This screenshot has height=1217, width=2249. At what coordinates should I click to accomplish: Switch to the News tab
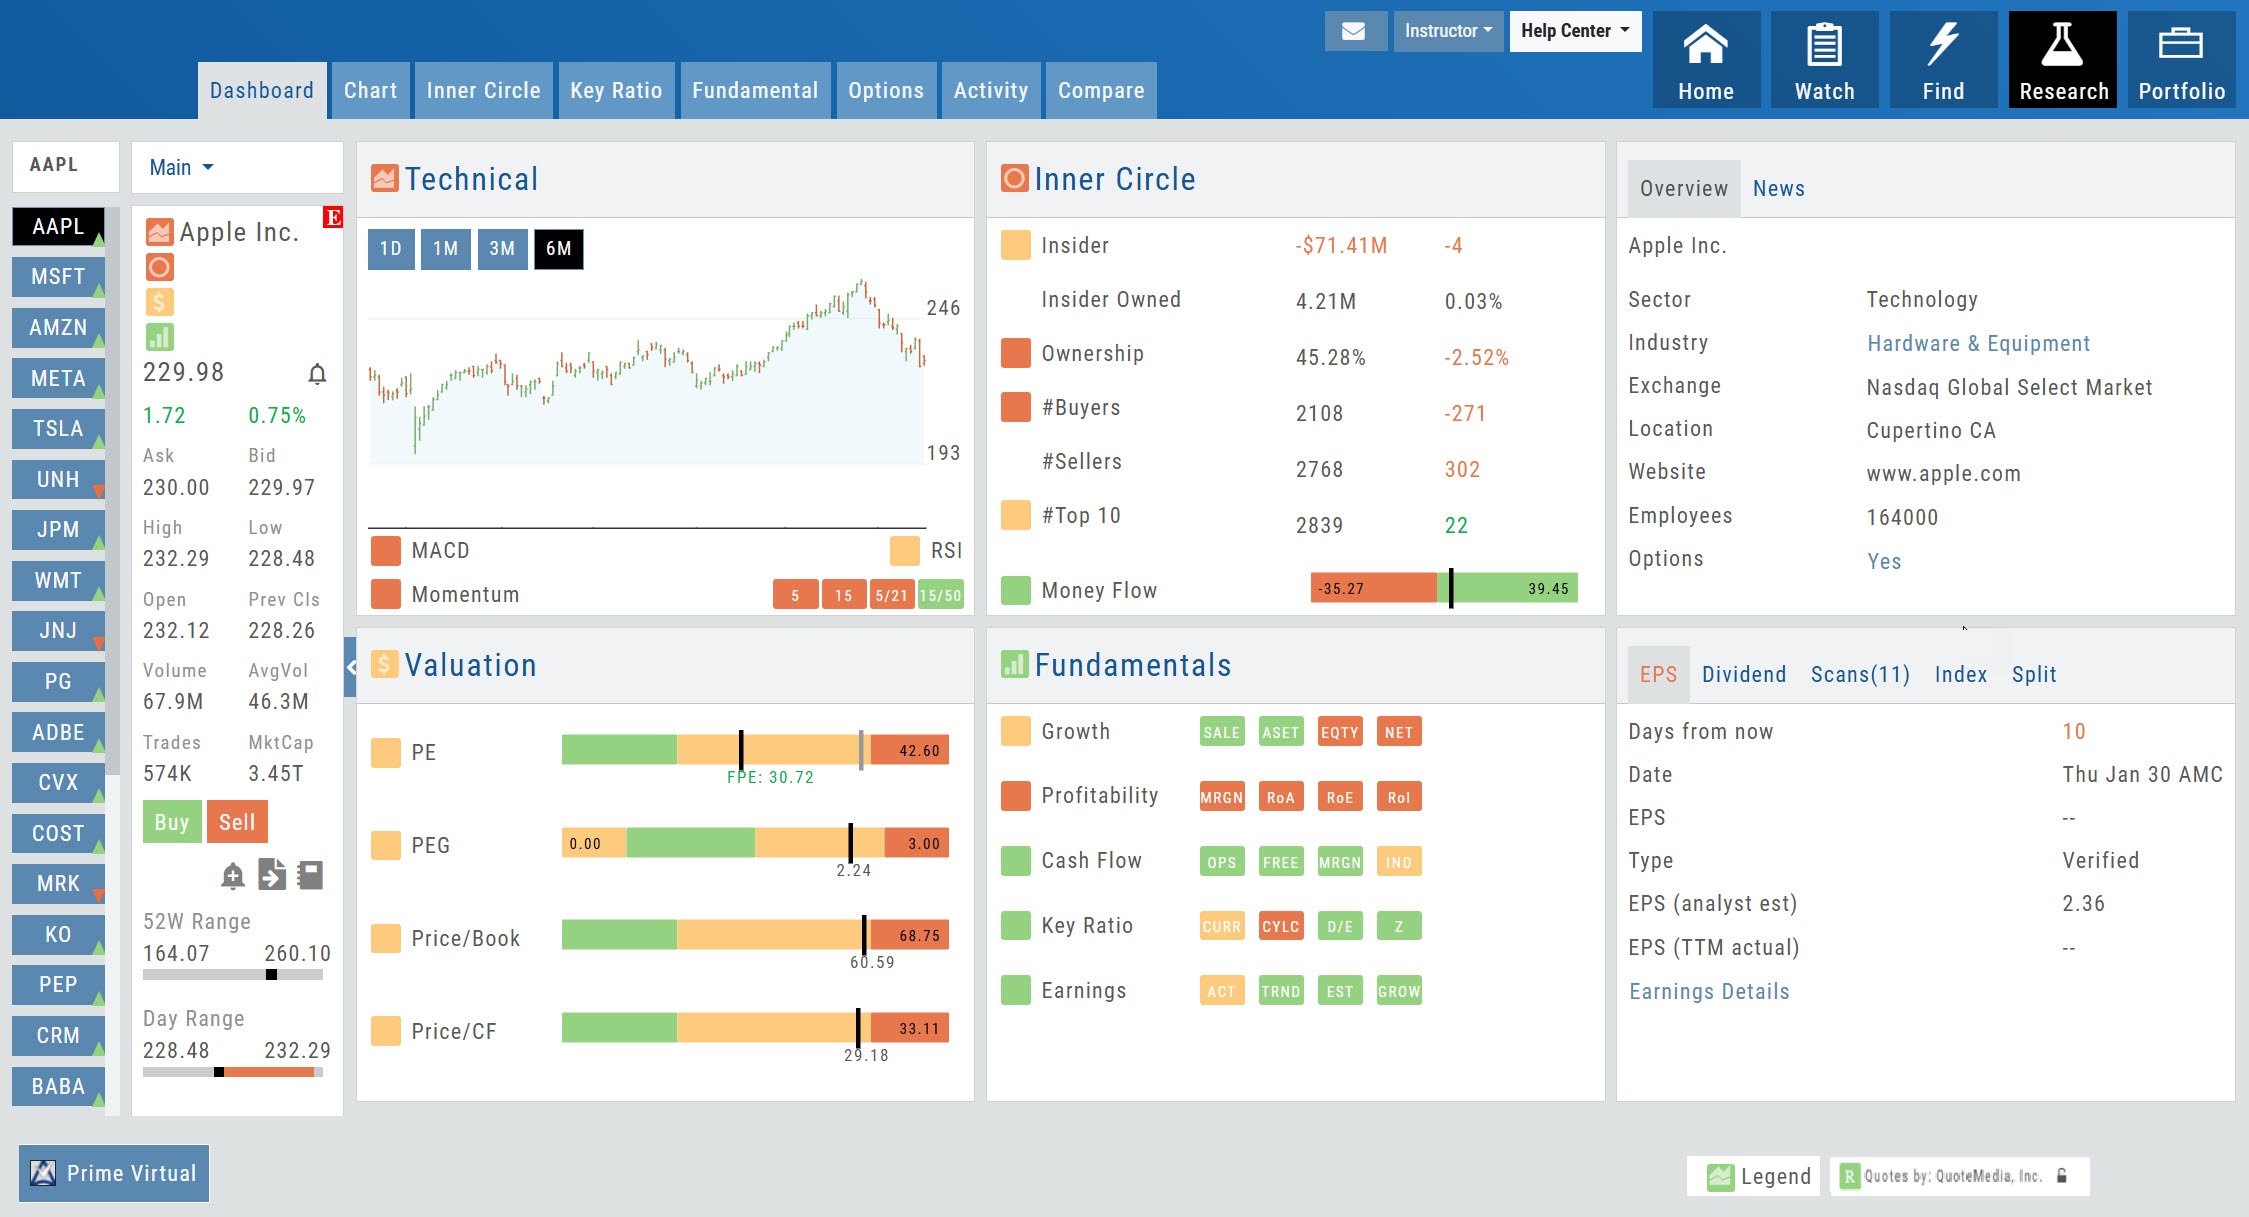(1778, 189)
